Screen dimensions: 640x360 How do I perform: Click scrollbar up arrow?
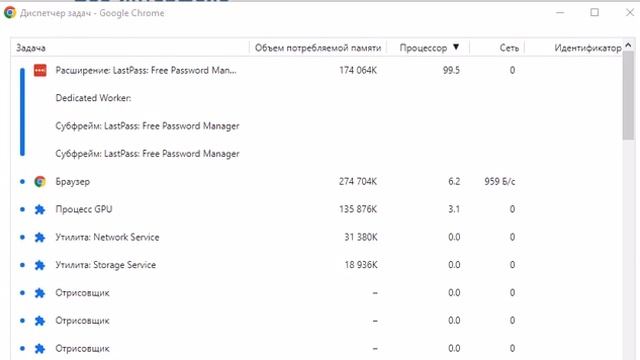pos(629,45)
